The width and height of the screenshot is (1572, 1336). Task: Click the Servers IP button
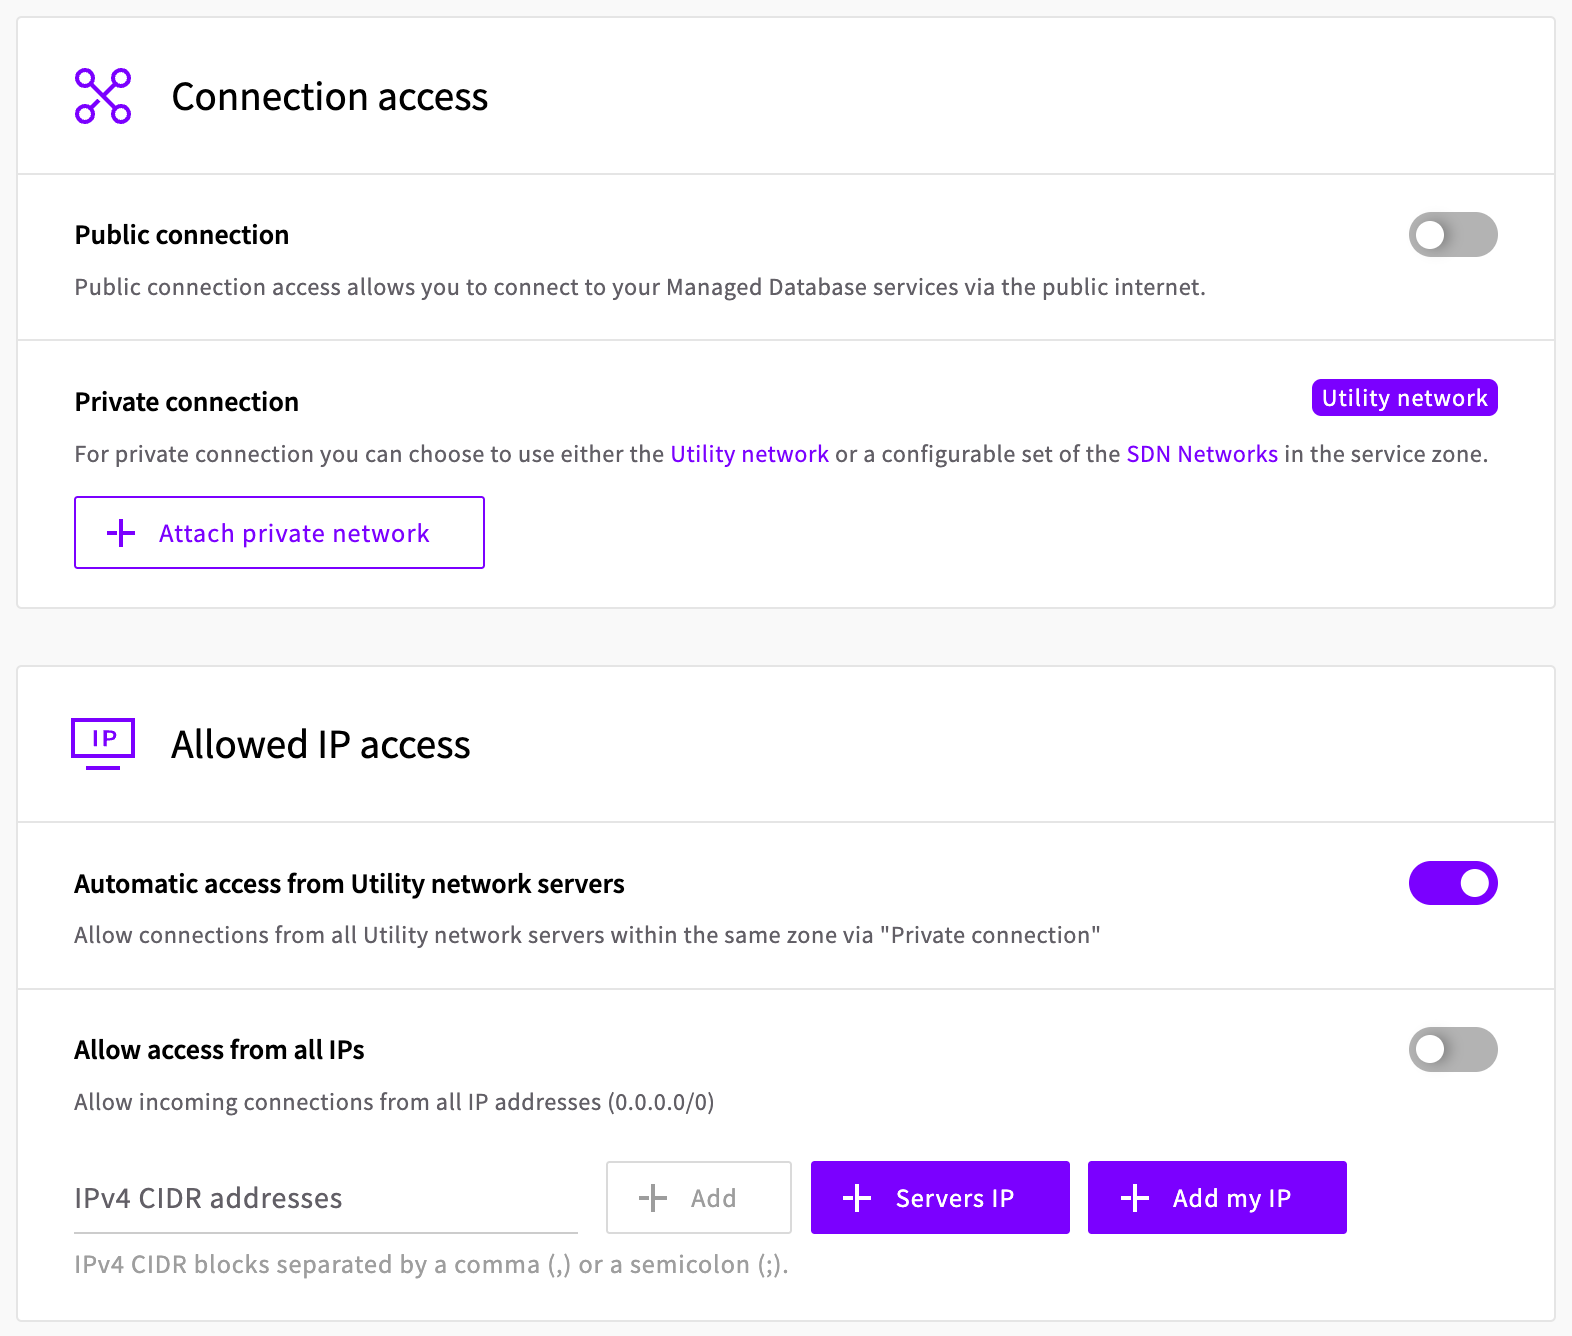coord(940,1198)
